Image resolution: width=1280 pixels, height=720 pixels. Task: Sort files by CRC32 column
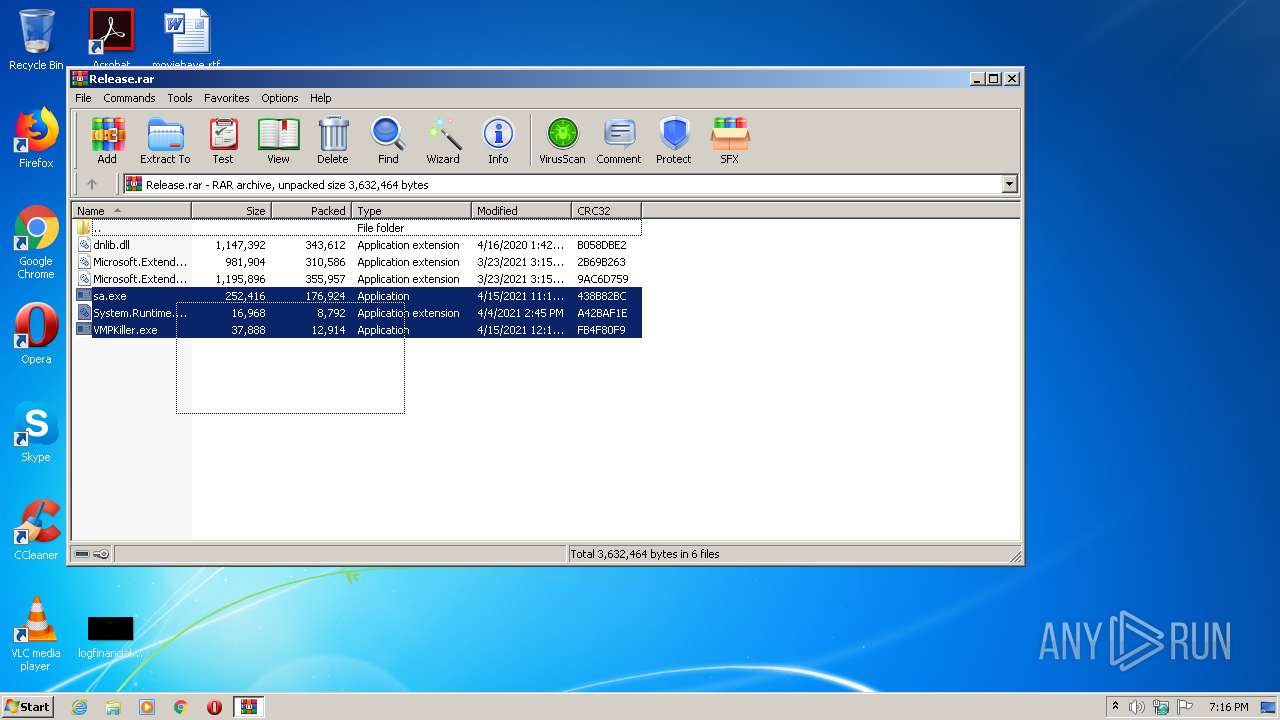[606, 211]
